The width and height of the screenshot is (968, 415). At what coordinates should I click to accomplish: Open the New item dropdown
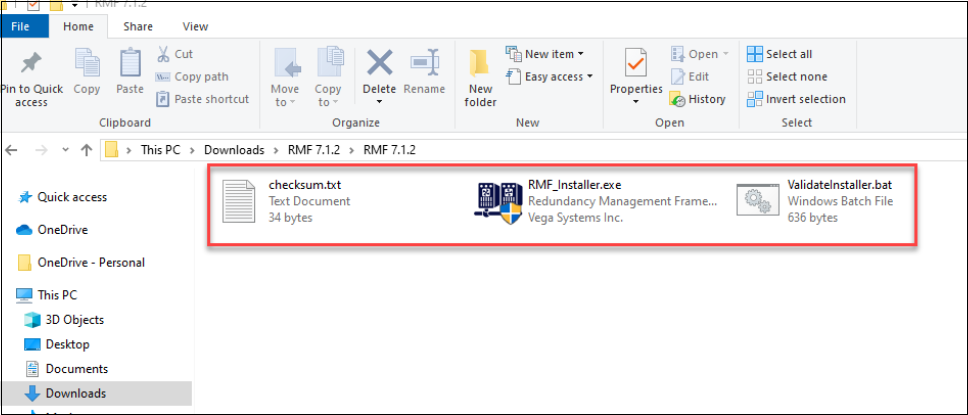[x=545, y=54]
